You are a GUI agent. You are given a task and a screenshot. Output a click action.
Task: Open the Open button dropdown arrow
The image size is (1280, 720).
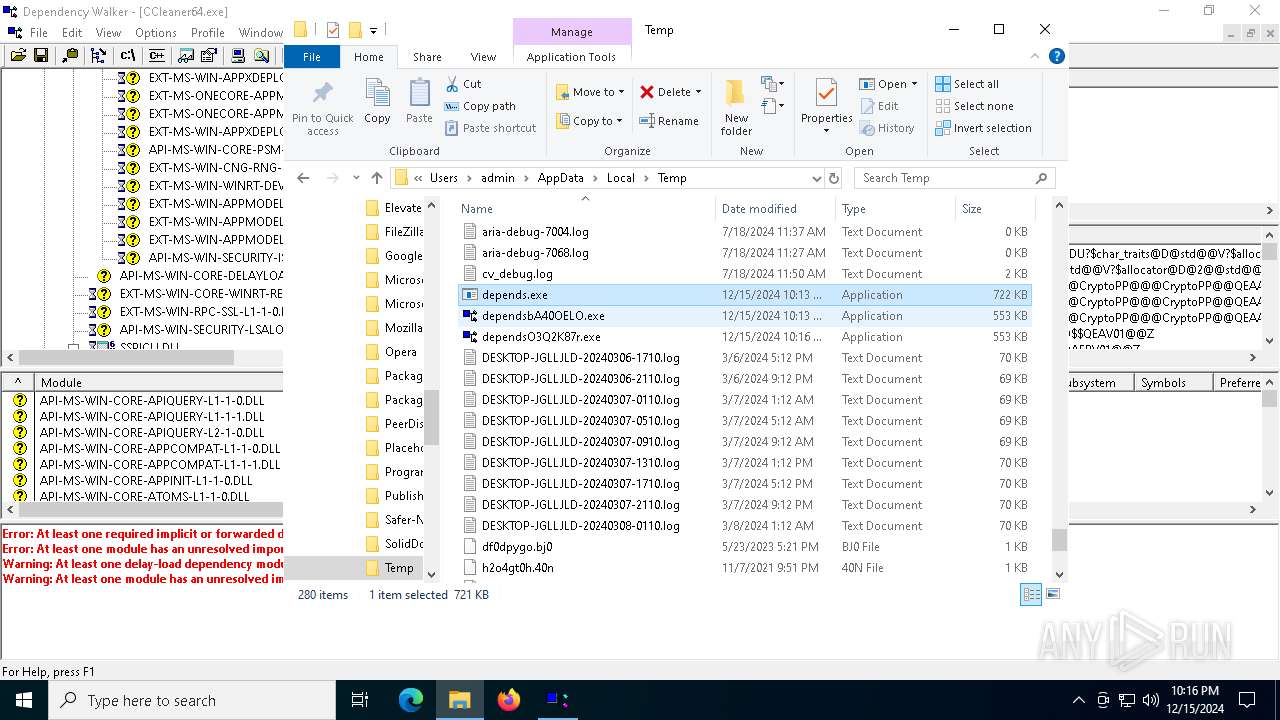[x=915, y=84]
